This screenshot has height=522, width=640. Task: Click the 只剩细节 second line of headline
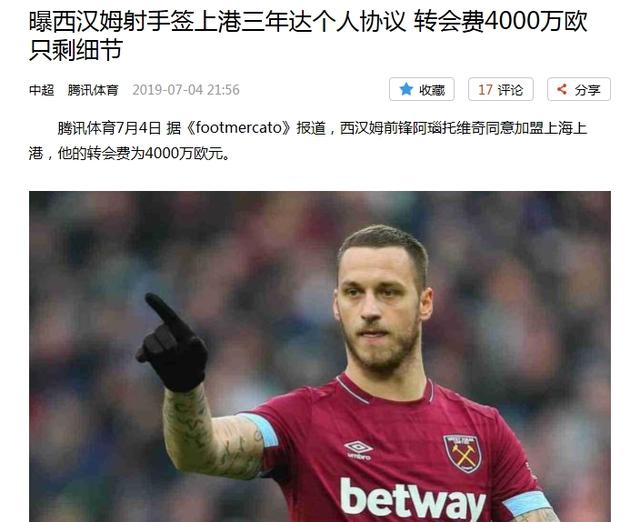point(76,51)
